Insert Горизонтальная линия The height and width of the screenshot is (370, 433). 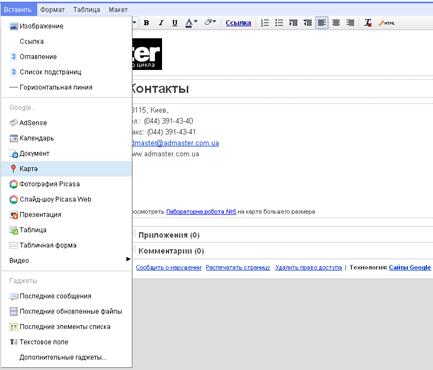(x=66, y=87)
